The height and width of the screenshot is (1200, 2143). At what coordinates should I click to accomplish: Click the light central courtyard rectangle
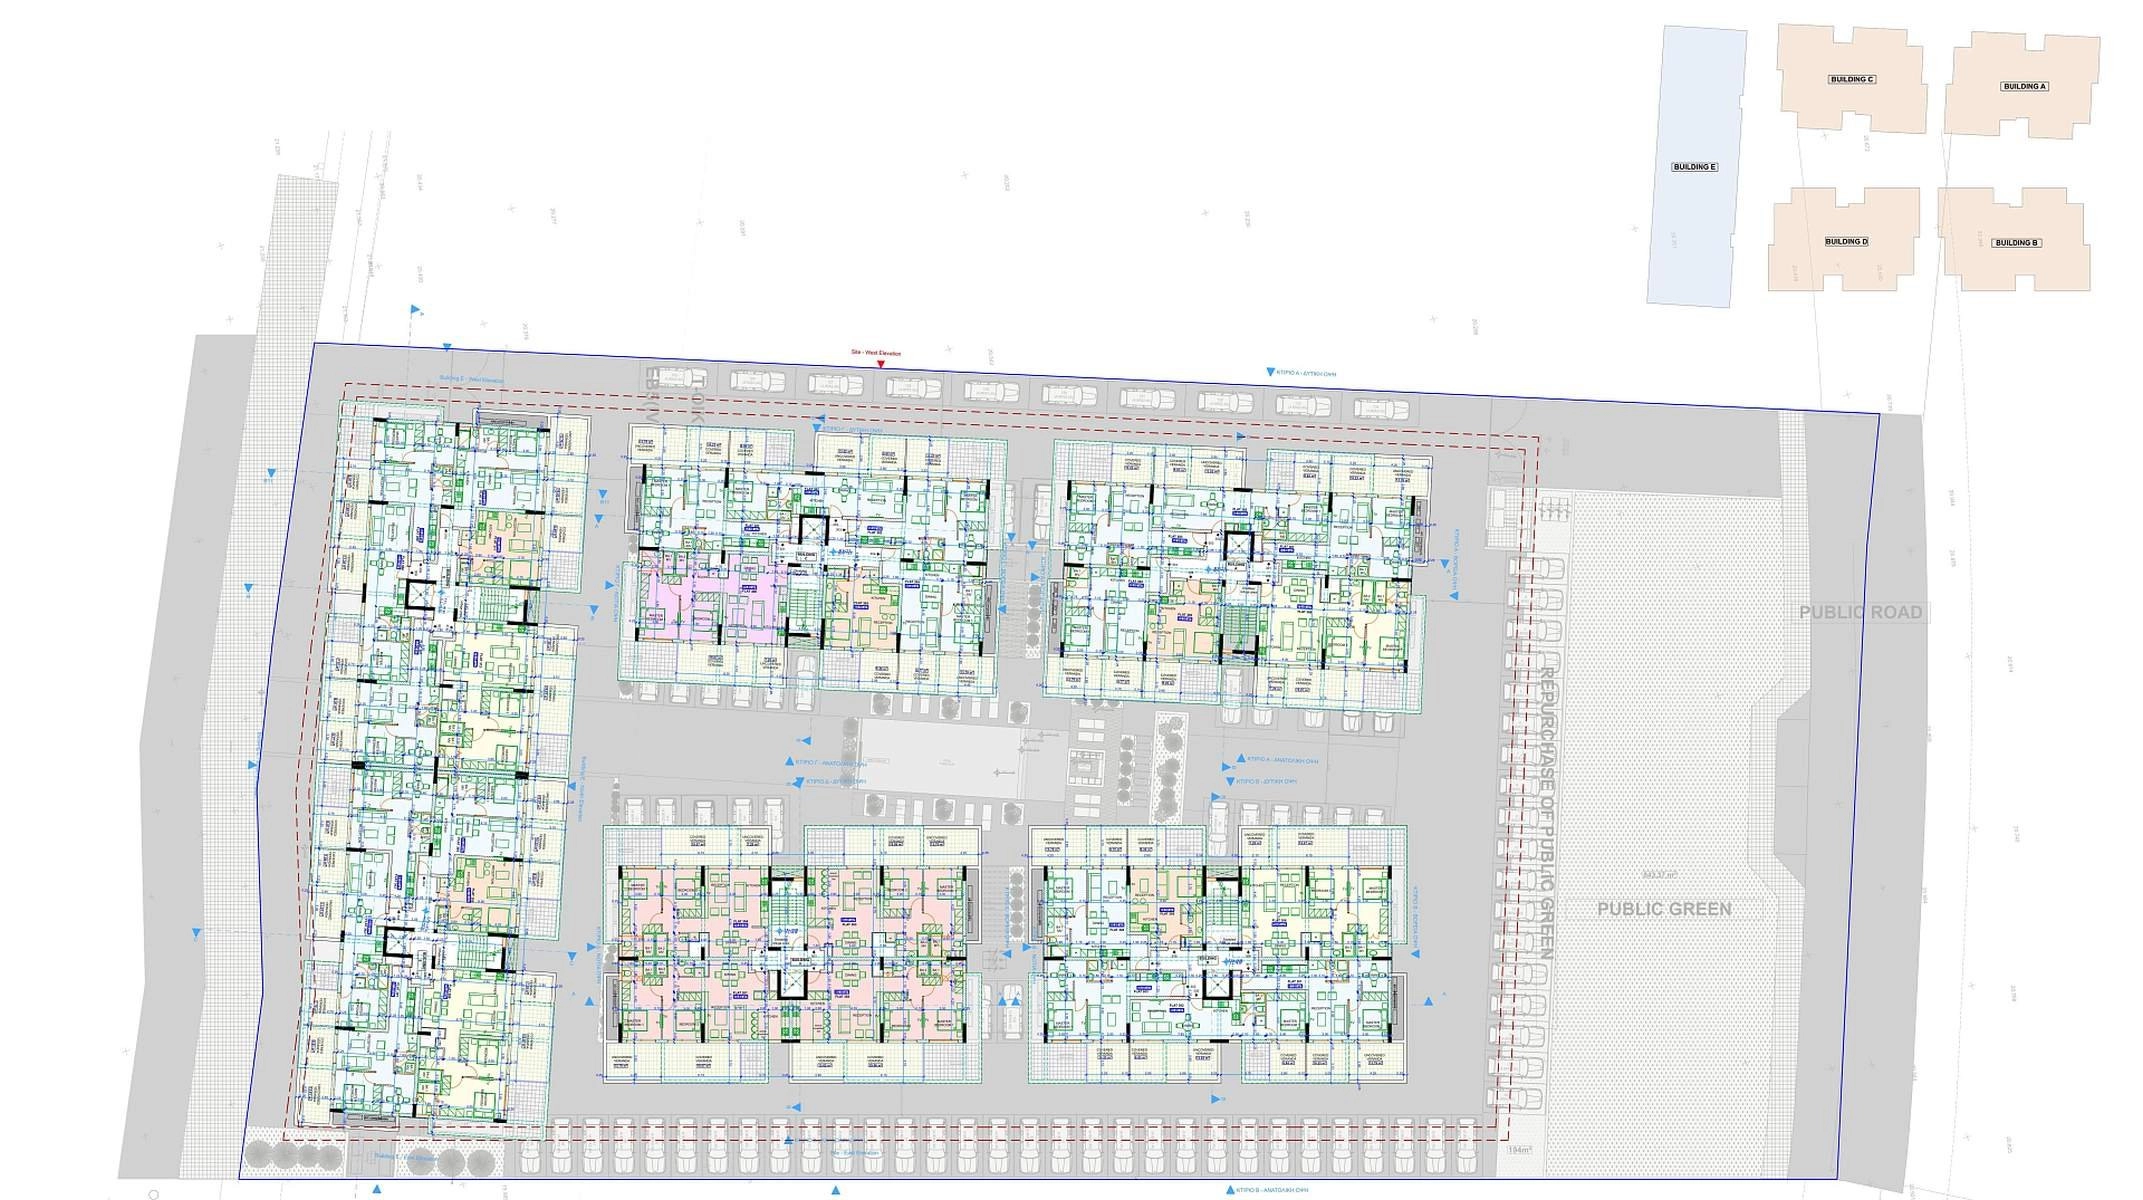tap(940, 758)
